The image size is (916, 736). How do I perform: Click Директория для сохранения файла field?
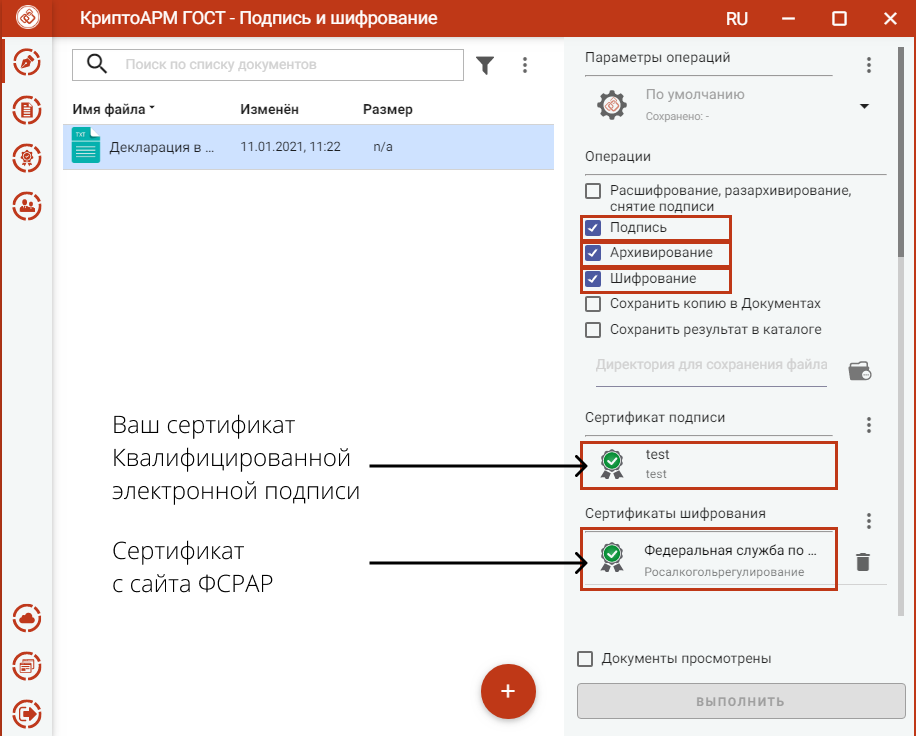pos(711,370)
